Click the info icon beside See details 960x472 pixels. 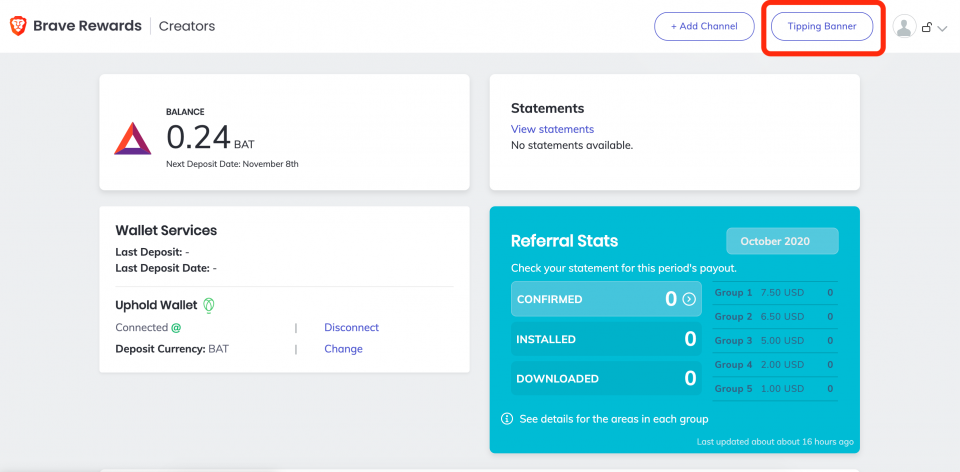[507, 419]
